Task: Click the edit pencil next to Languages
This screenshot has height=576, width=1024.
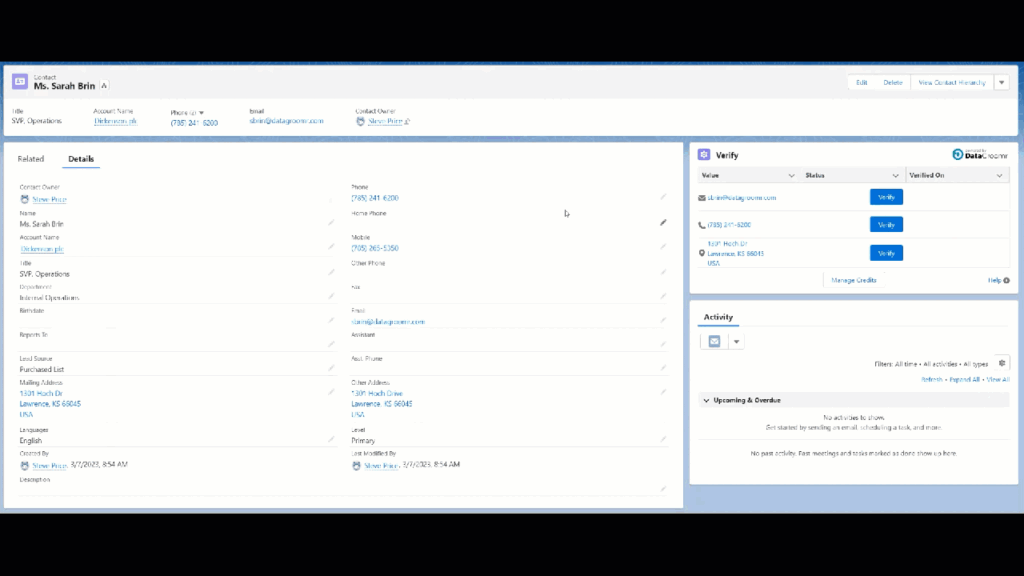Action: click(x=331, y=439)
